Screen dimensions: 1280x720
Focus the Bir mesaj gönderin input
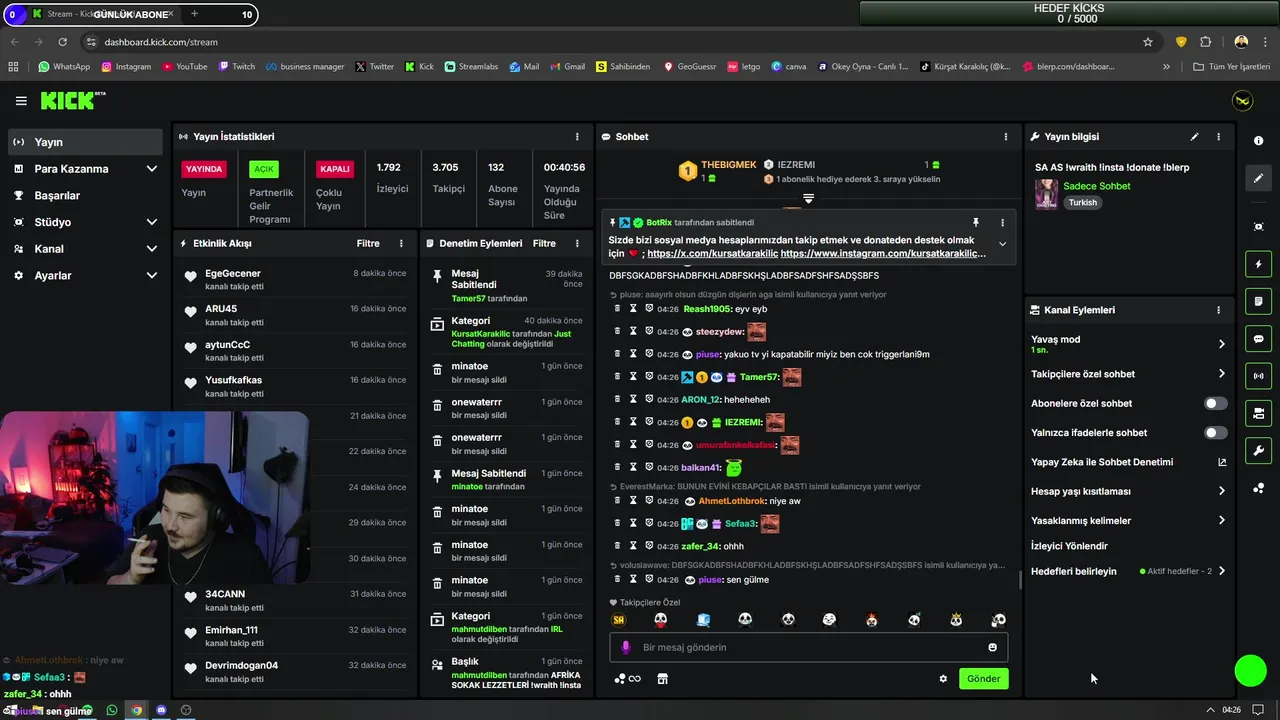tap(808, 647)
